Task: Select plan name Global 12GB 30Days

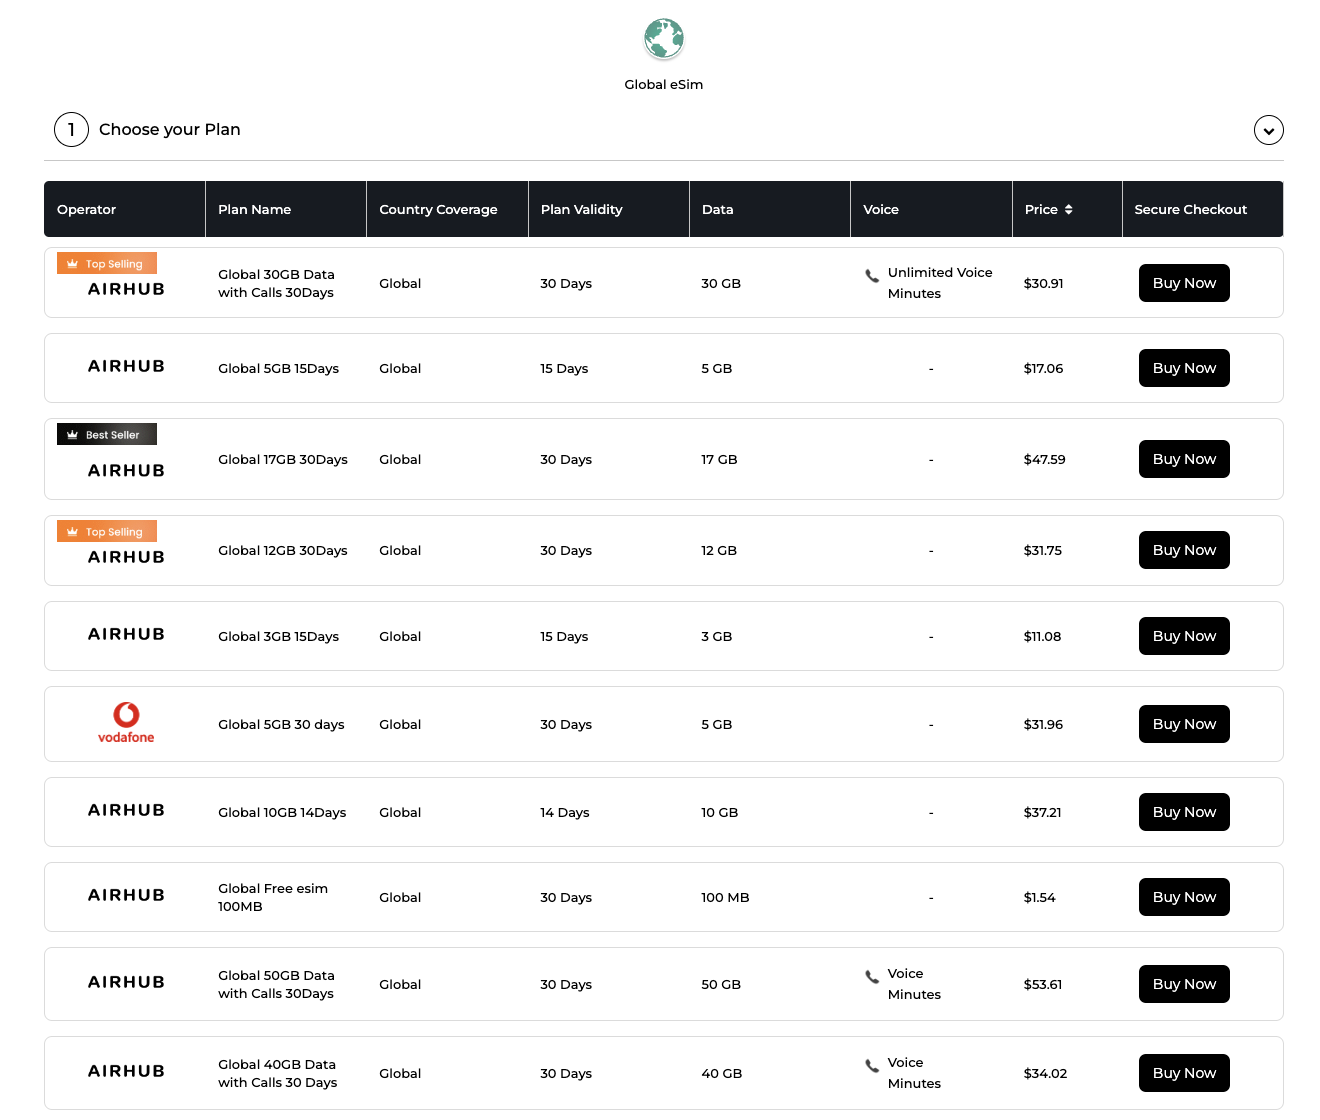Action: point(283,550)
